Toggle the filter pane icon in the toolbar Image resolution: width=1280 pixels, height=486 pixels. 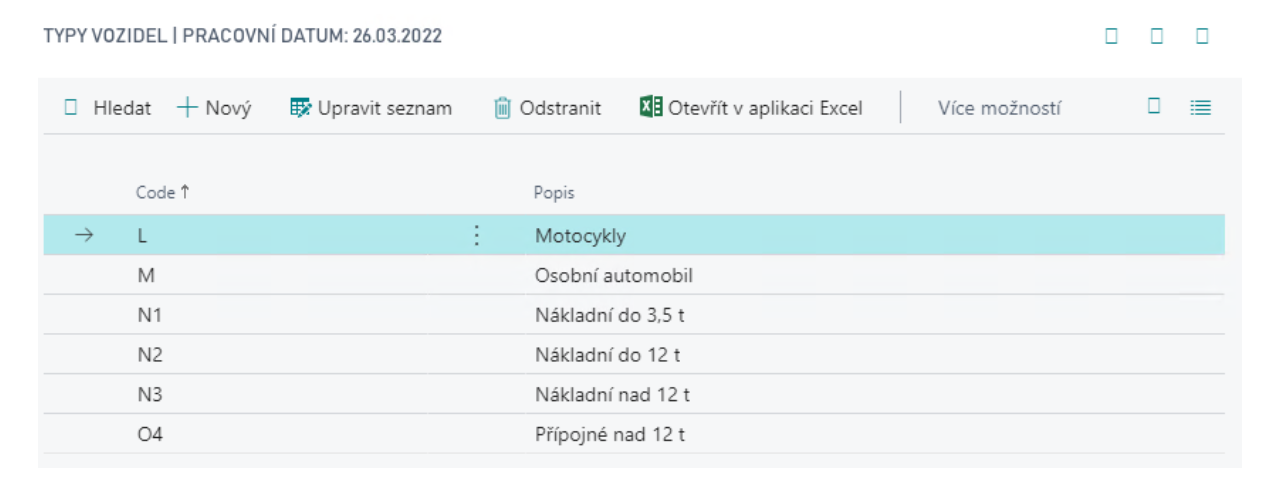pyautogui.click(x=1154, y=107)
